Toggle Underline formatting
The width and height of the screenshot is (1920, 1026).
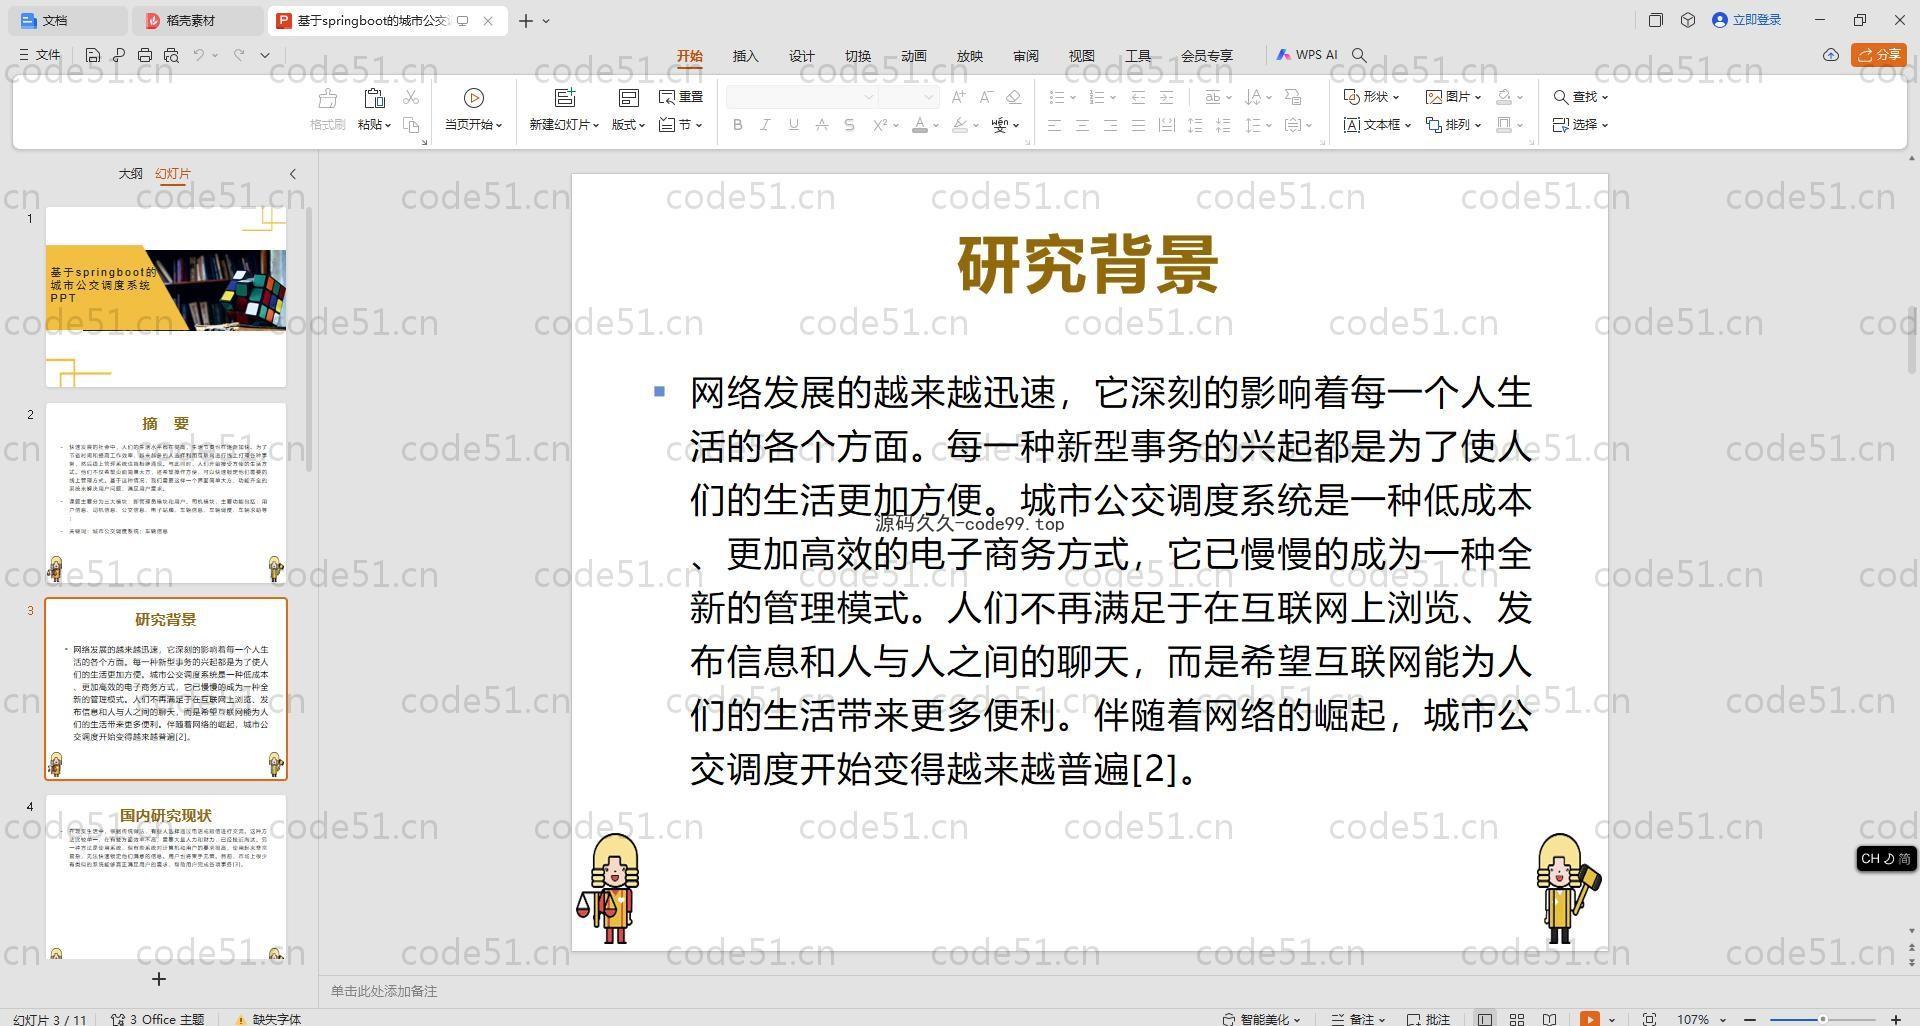pos(793,125)
